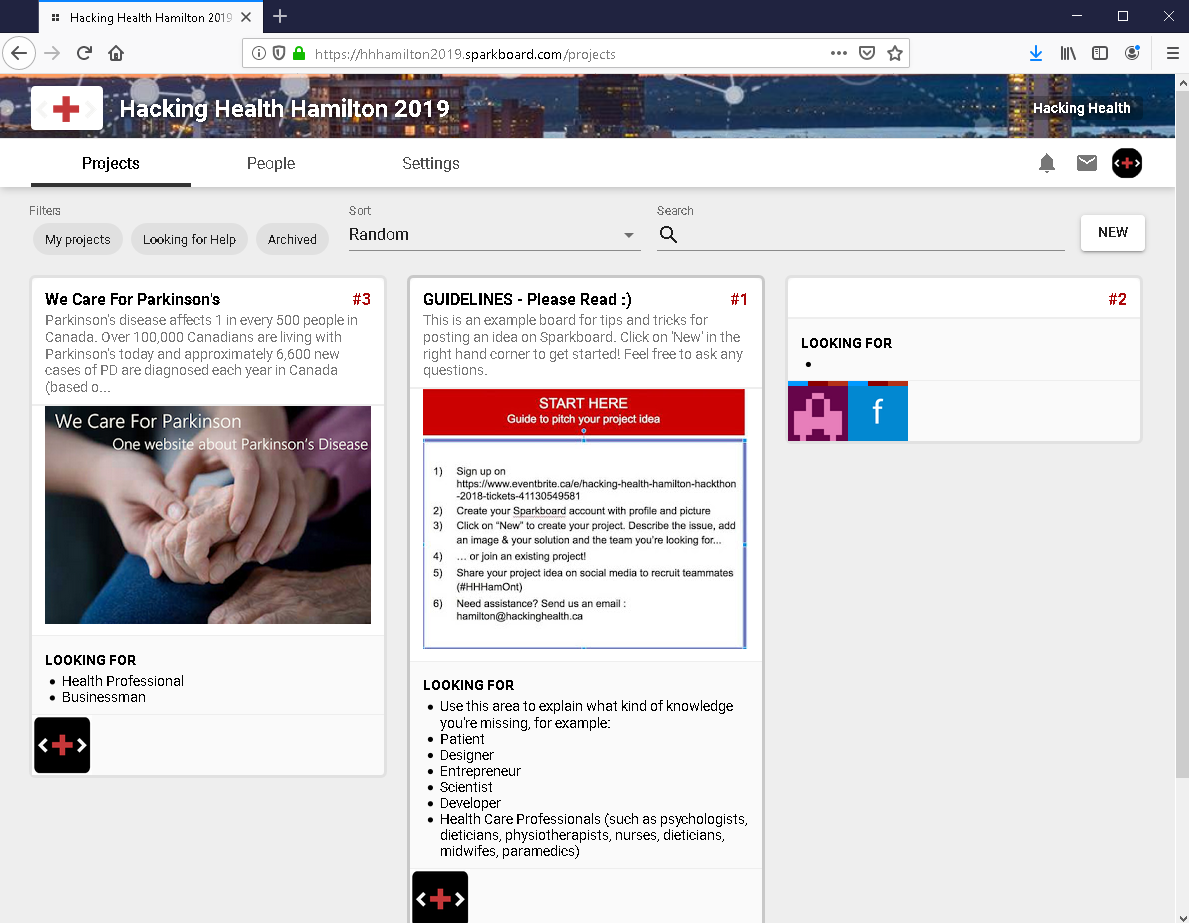The width and height of the screenshot is (1189, 923).
Task: Open the We Care For Parkinson hands image
Action: (208, 515)
